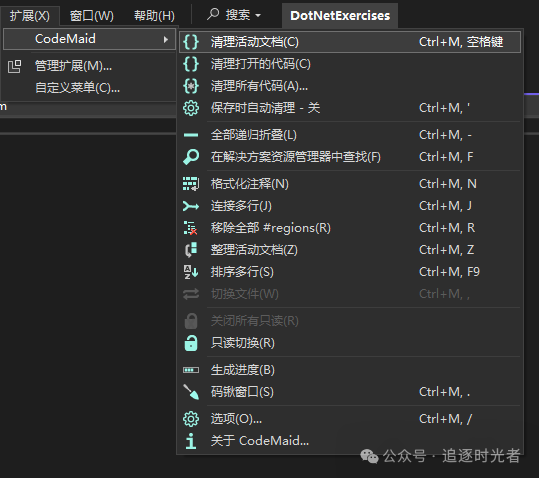Image resolution: width=539 pixels, height=478 pixels.
Task: Open the 帮助(H) menu
Action: click(x=154, y=16)
